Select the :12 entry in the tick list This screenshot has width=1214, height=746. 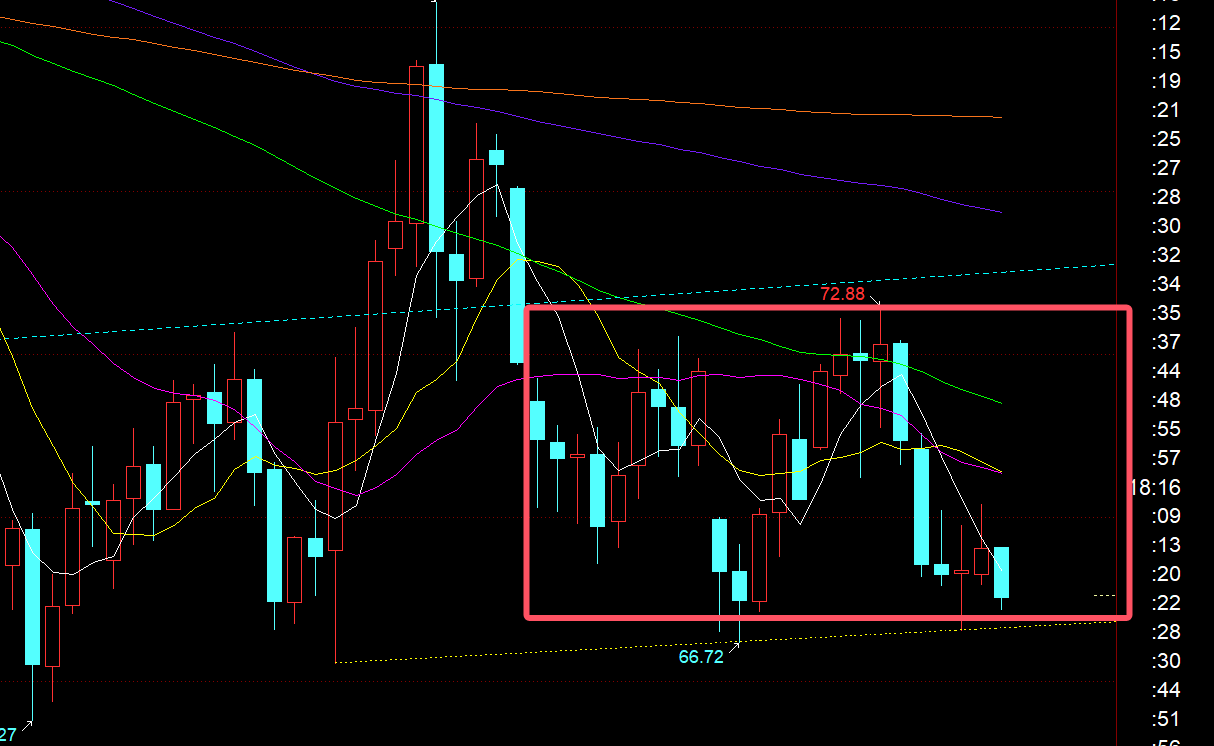(x=1165, y=23)
